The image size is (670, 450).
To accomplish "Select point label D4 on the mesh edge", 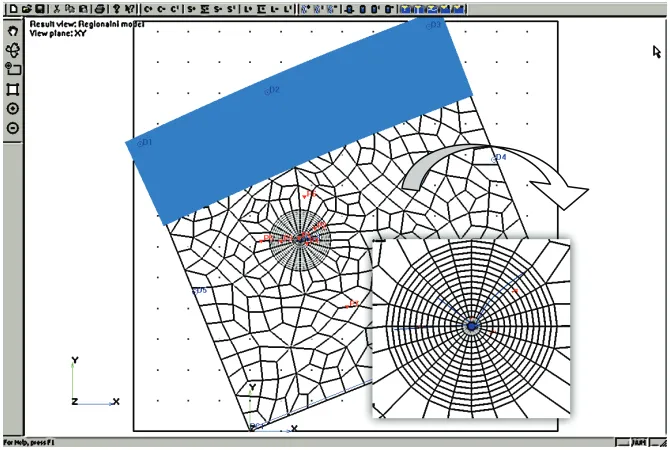I will coord(499,158).
